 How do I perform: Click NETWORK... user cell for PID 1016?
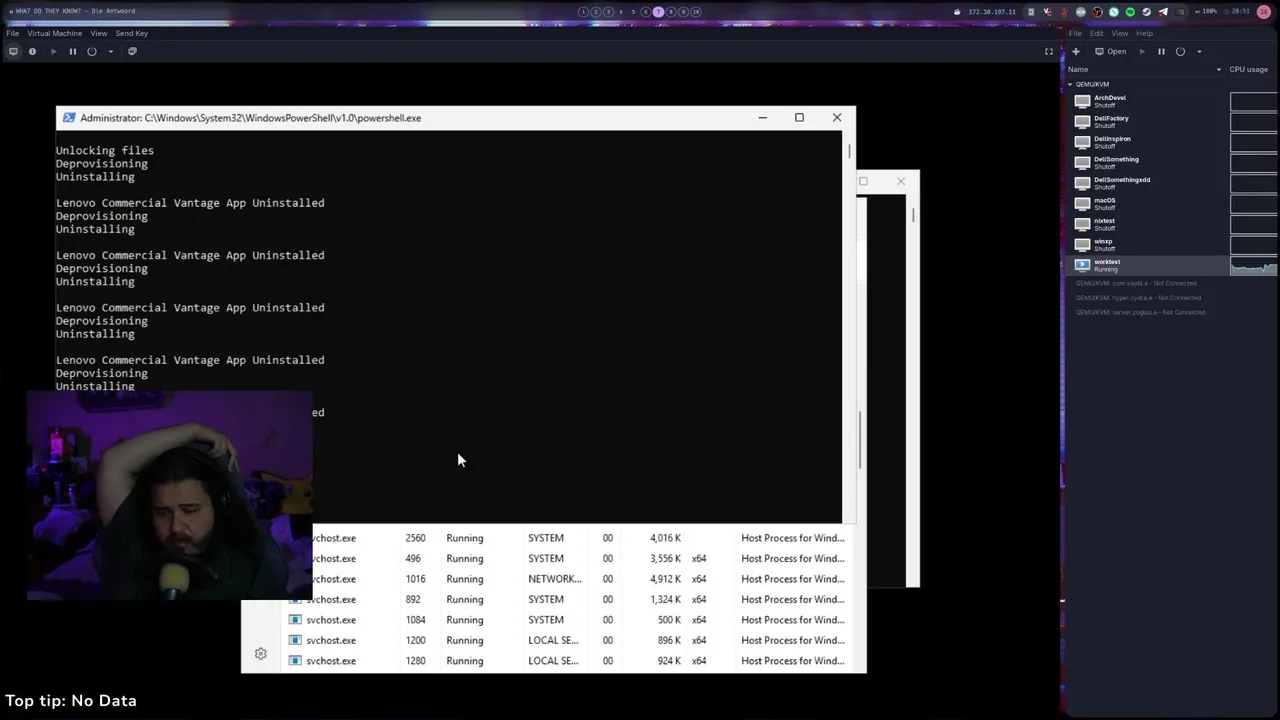(554, 579)
